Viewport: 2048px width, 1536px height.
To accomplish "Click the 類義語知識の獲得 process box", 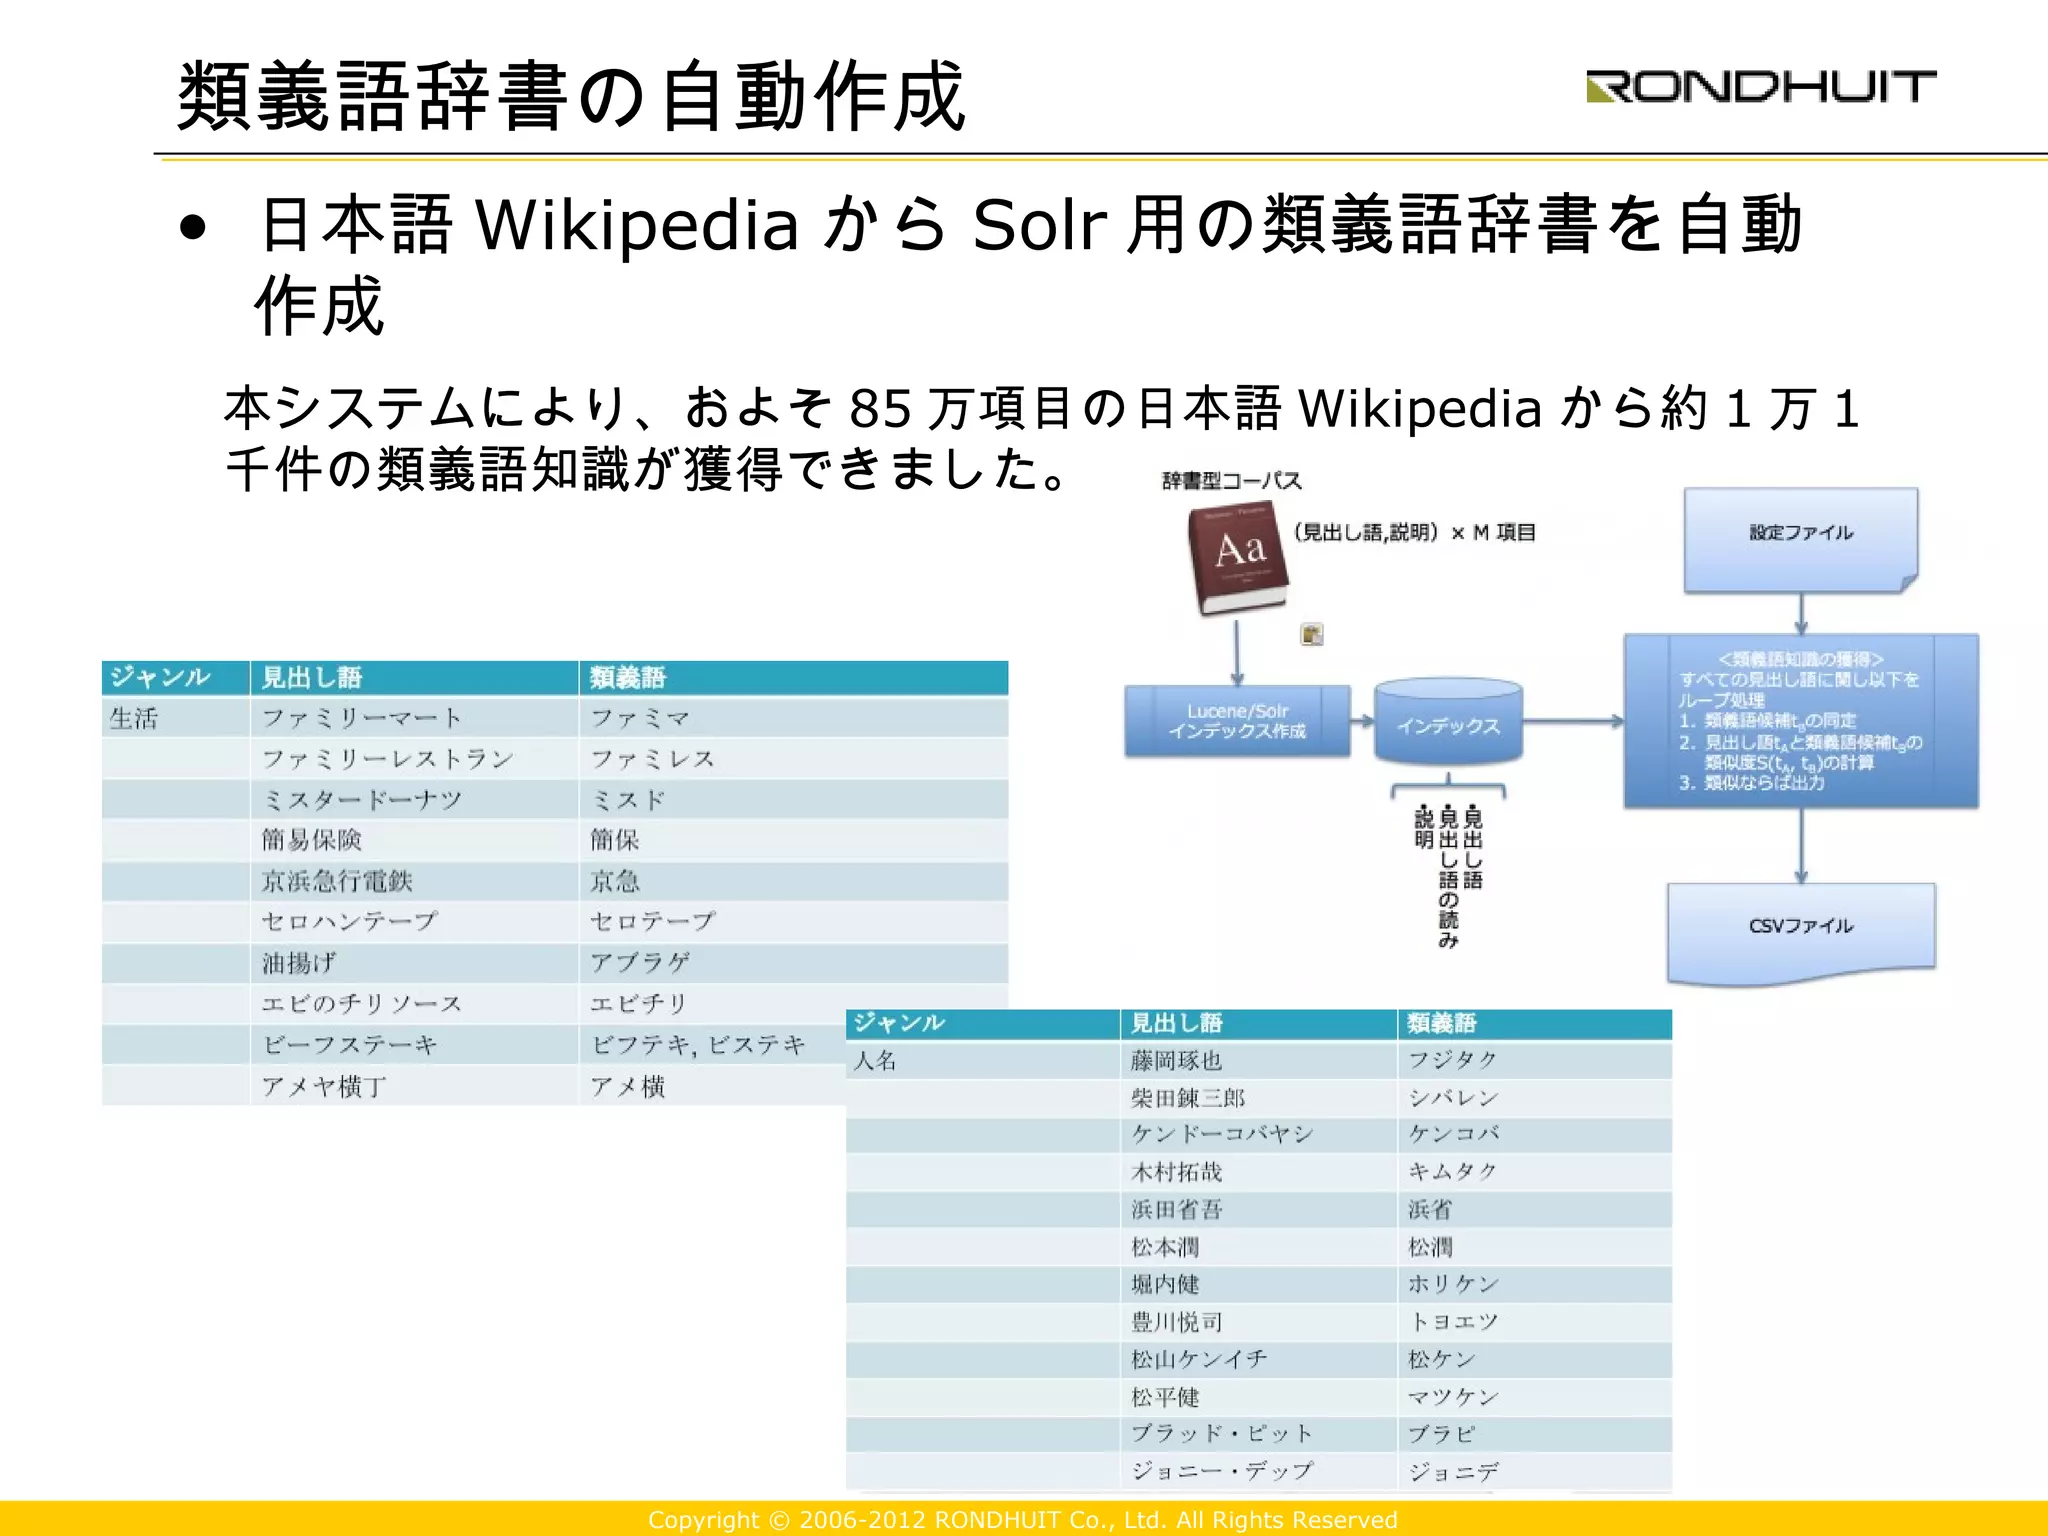I will click(x=1801, y=721).
